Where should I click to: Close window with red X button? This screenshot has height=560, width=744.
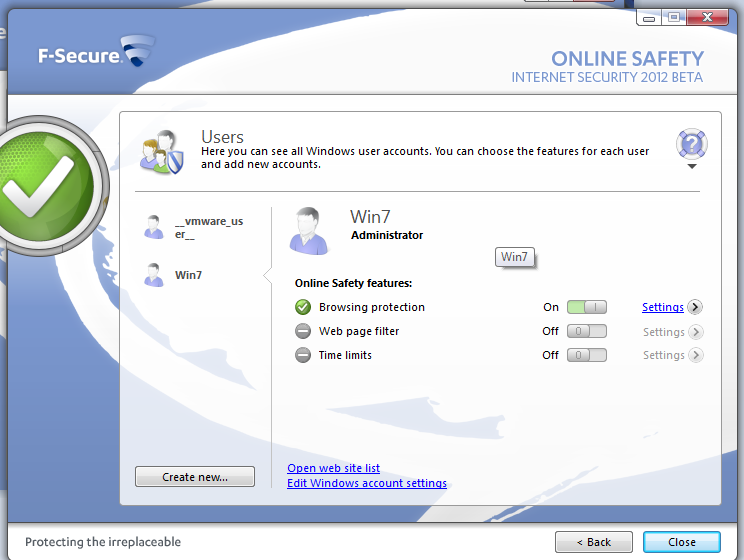pos(707,18)
